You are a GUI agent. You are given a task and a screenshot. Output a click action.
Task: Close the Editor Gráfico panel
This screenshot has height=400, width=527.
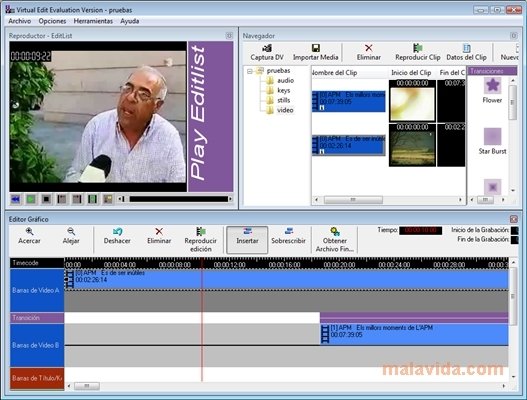(514, 219)
